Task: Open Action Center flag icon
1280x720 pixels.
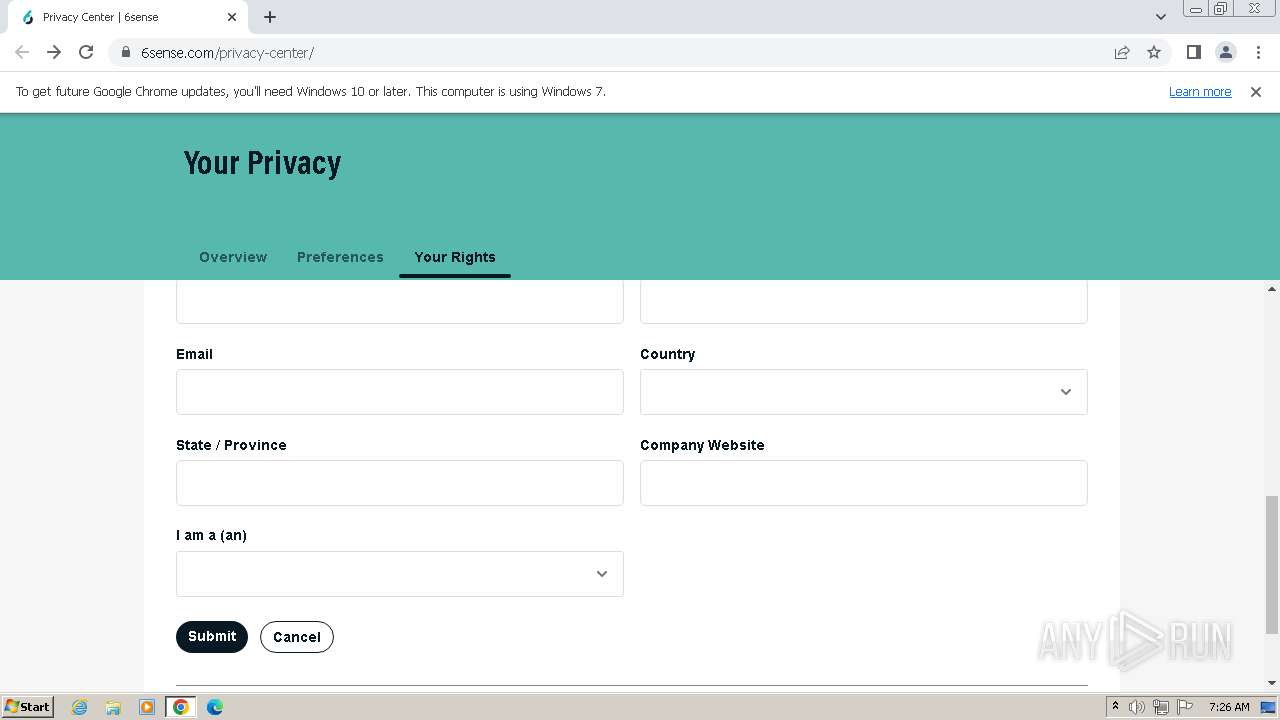Action: [x=1185, y=707]
